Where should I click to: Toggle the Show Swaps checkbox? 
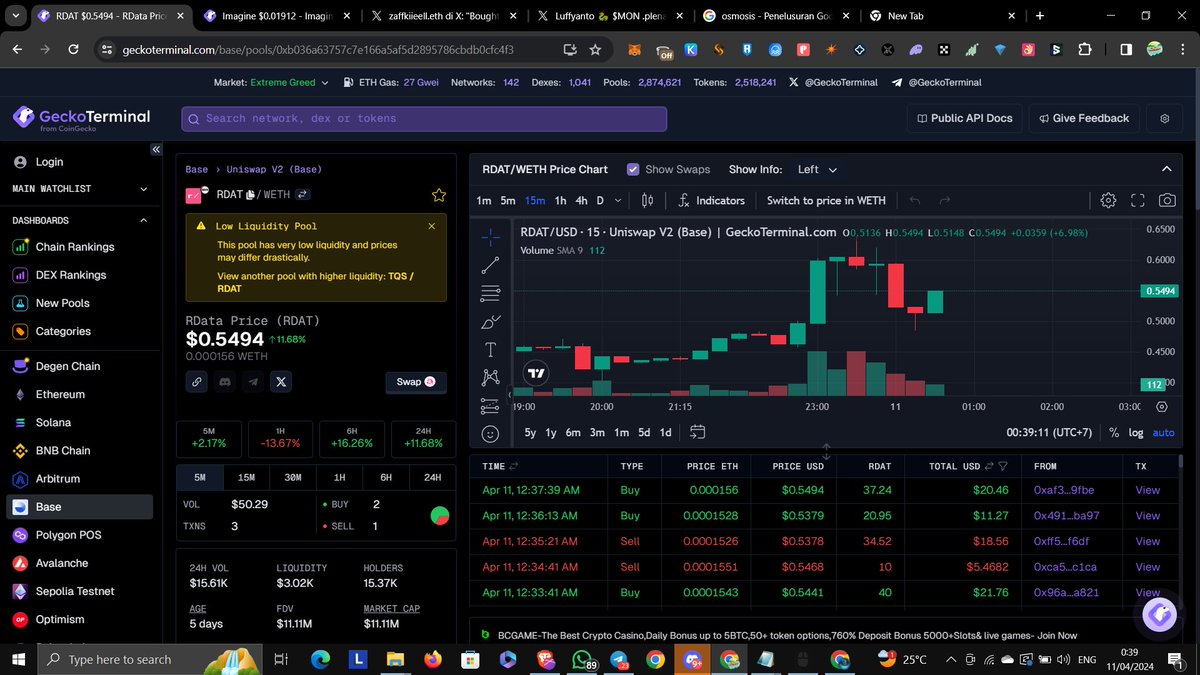(633, 169)
